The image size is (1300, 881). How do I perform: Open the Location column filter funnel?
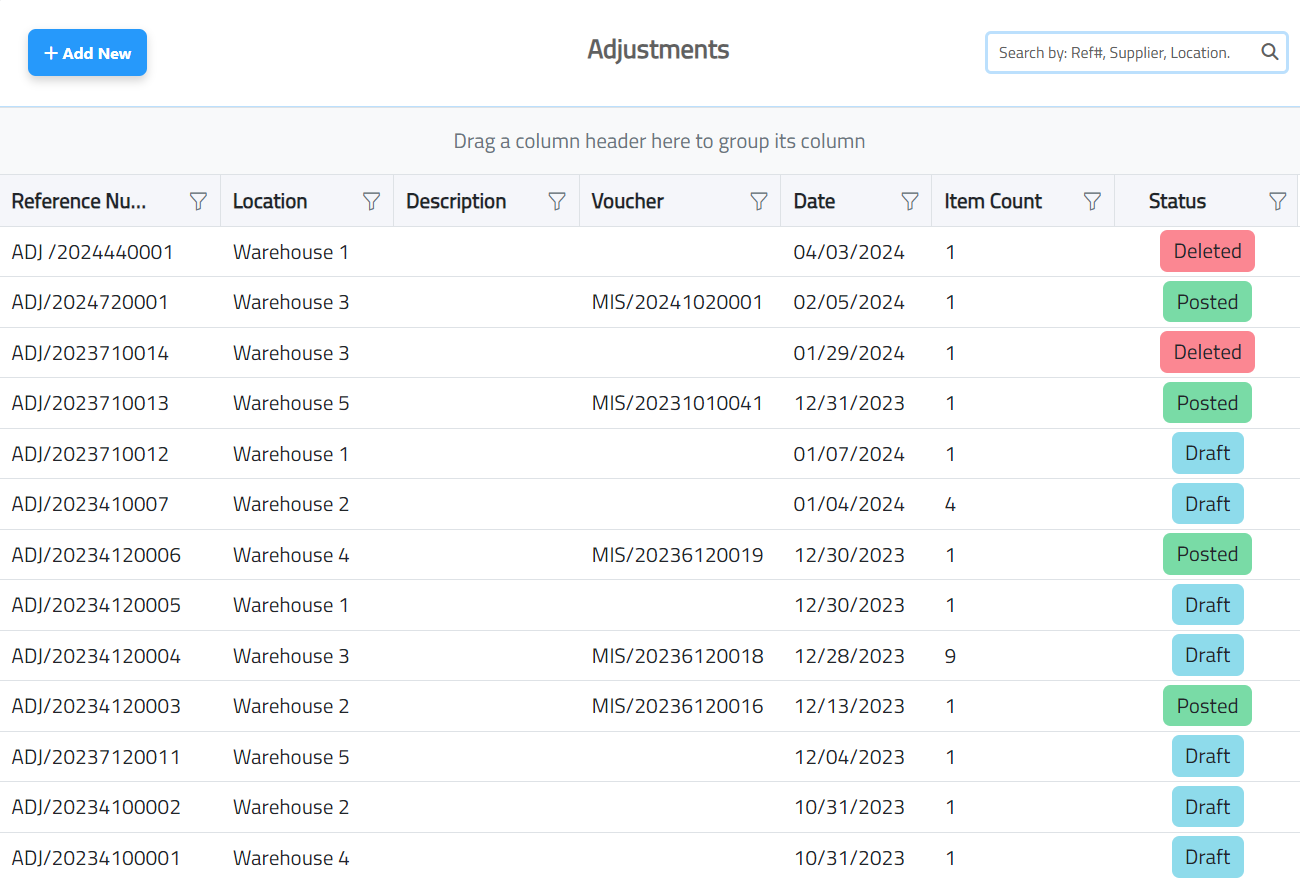pyautogui.click(x=371, y=202)
